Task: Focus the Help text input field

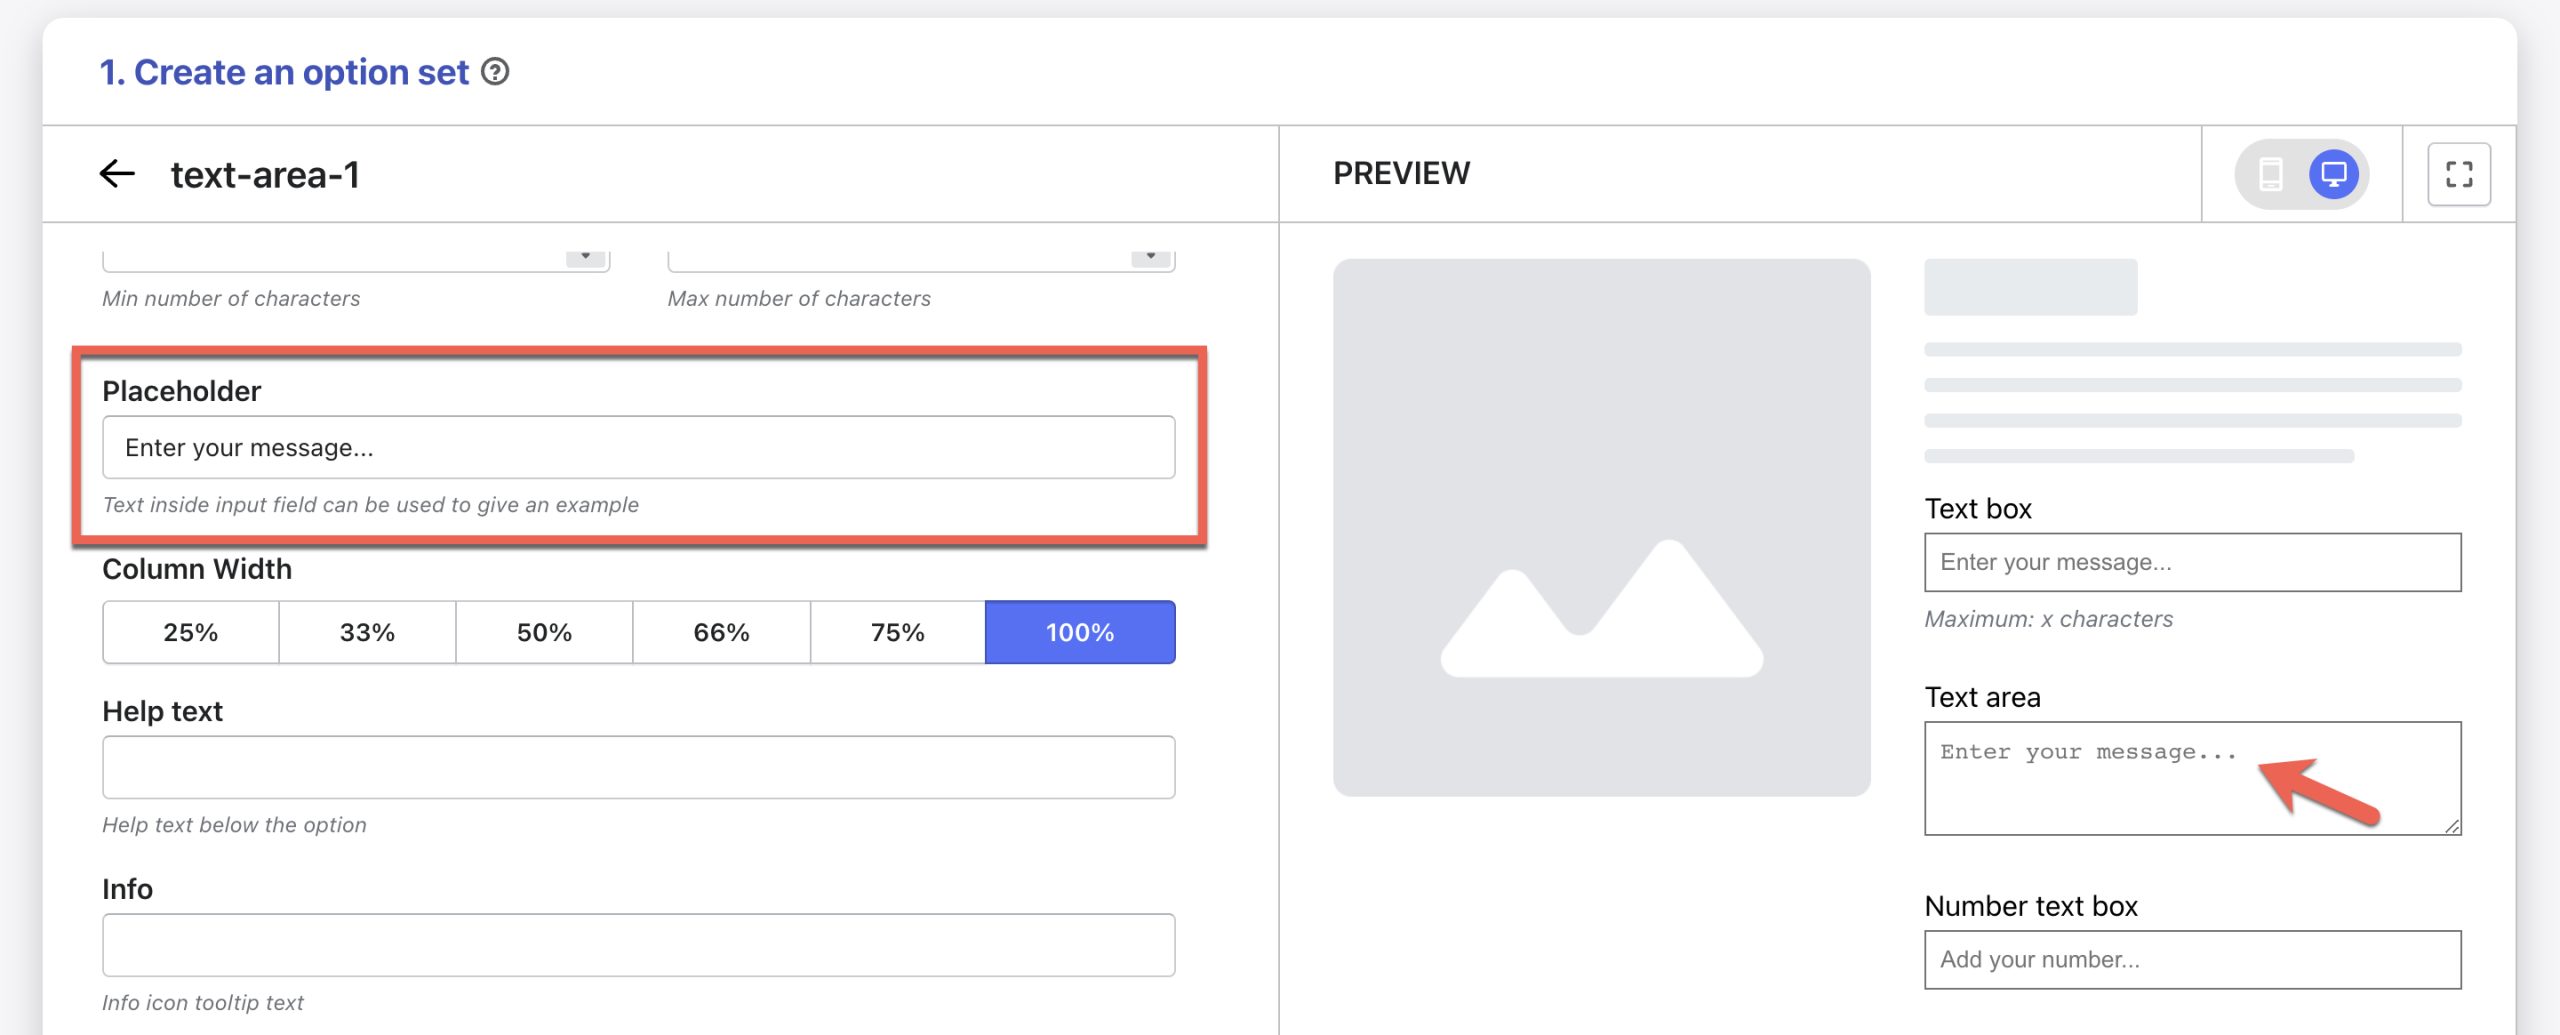Action: coord(638,767)
